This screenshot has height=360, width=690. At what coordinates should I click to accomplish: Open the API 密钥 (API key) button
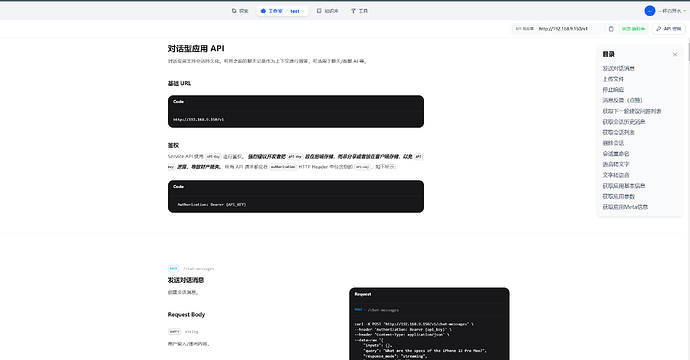(668, 29)
